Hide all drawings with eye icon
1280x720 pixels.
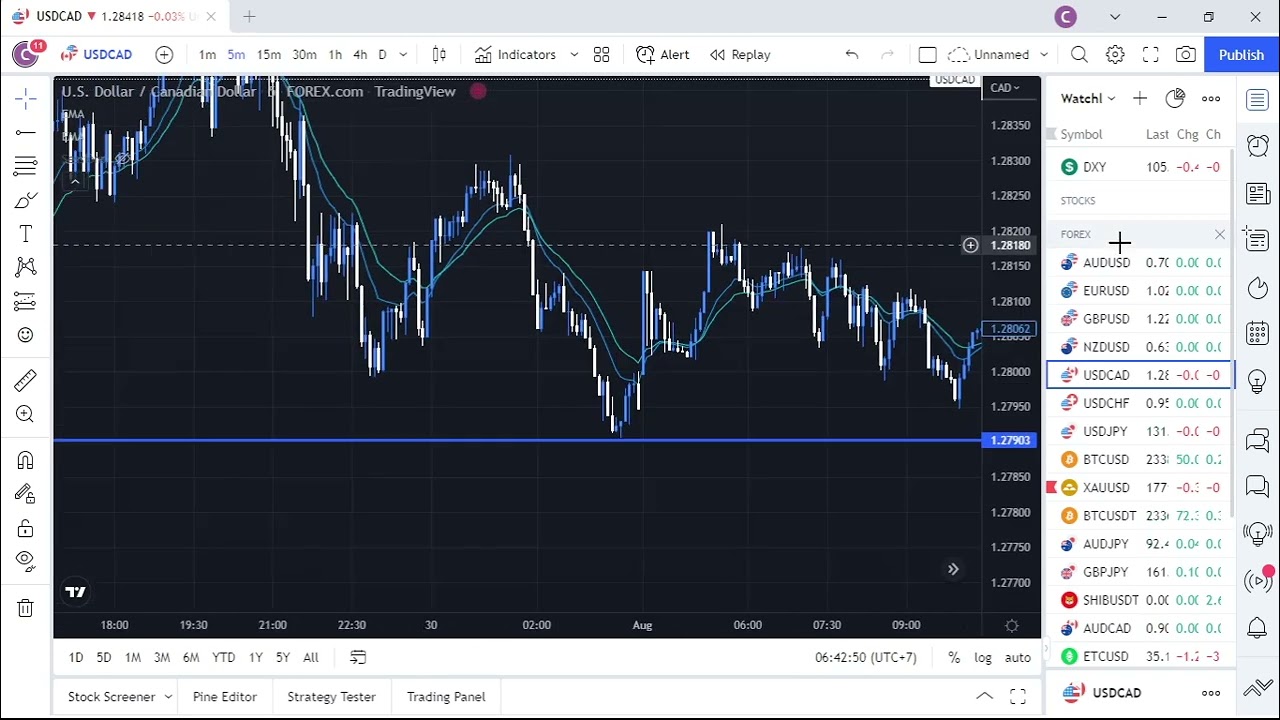click(x=26, y=561)
